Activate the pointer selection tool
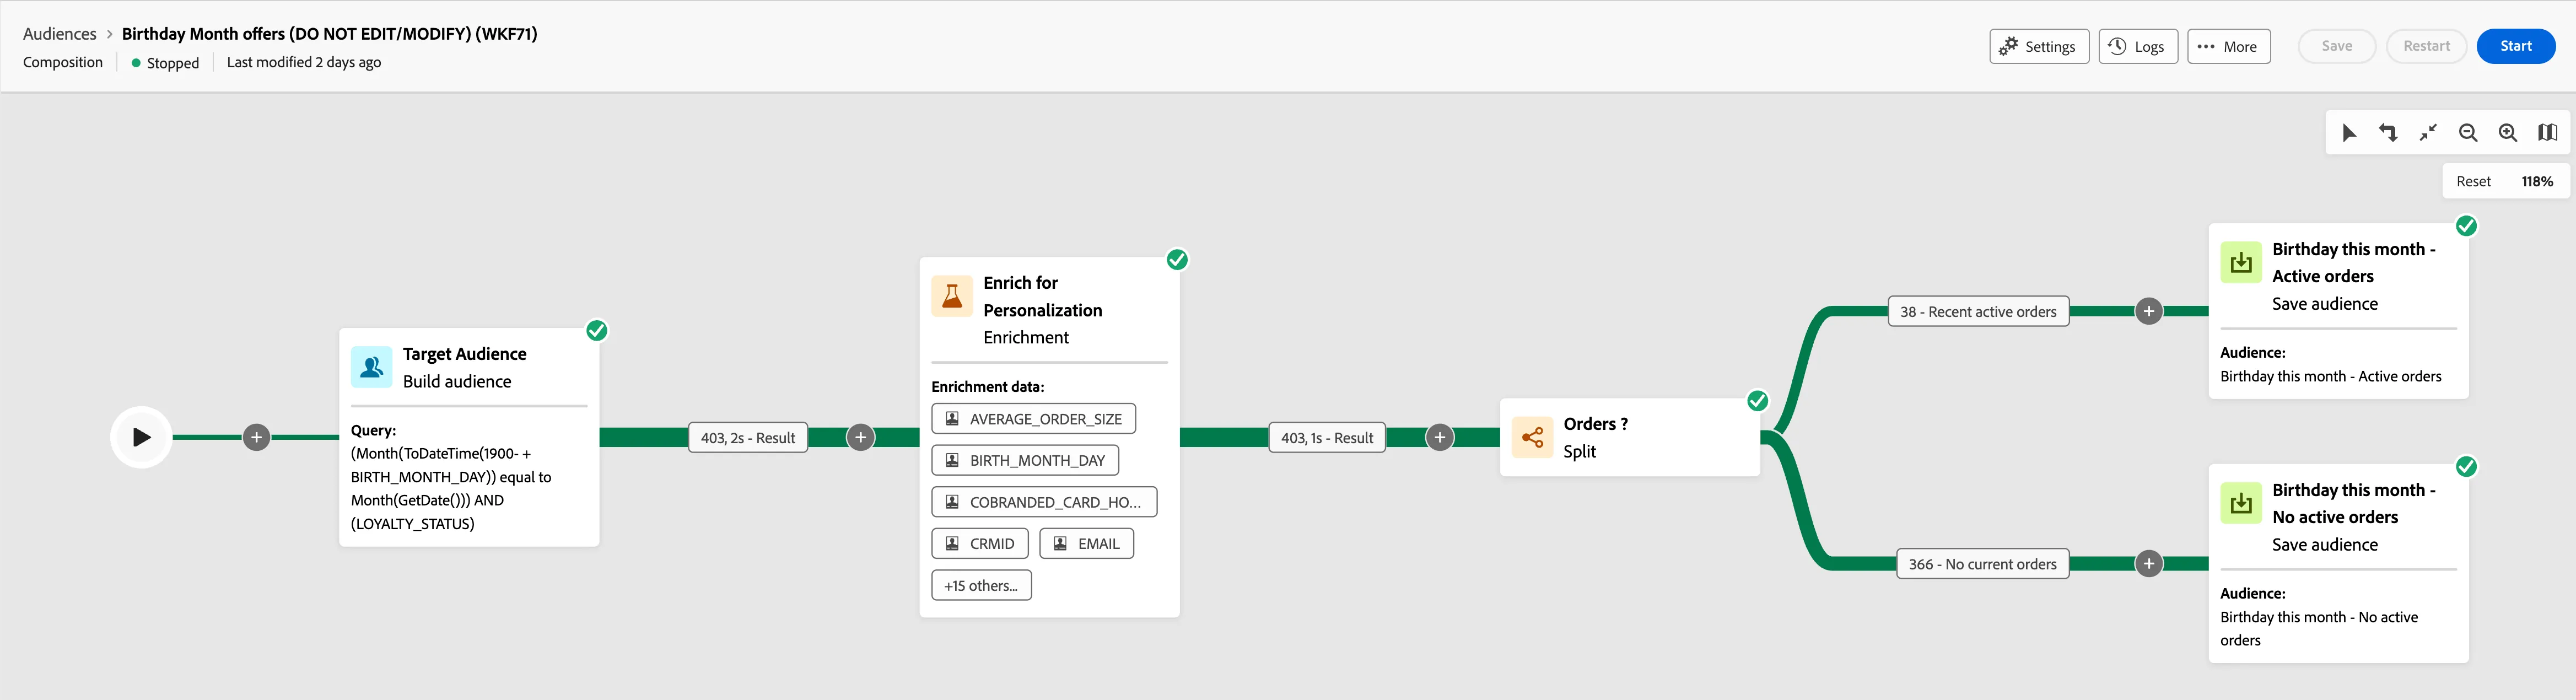The width and height of the screenshot is (2576, 700). click(2349, 132)
